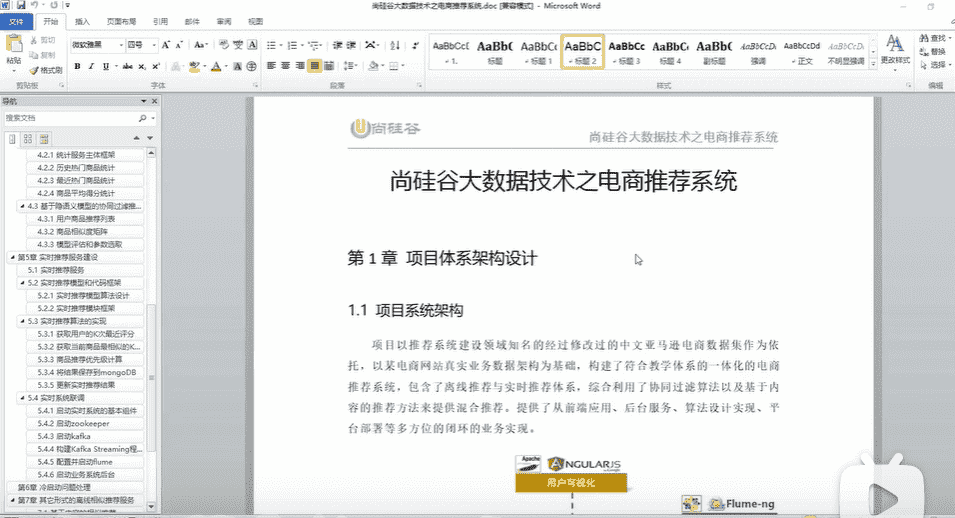Open the font name box (微软雅黑)

click(x=97, y=45)
